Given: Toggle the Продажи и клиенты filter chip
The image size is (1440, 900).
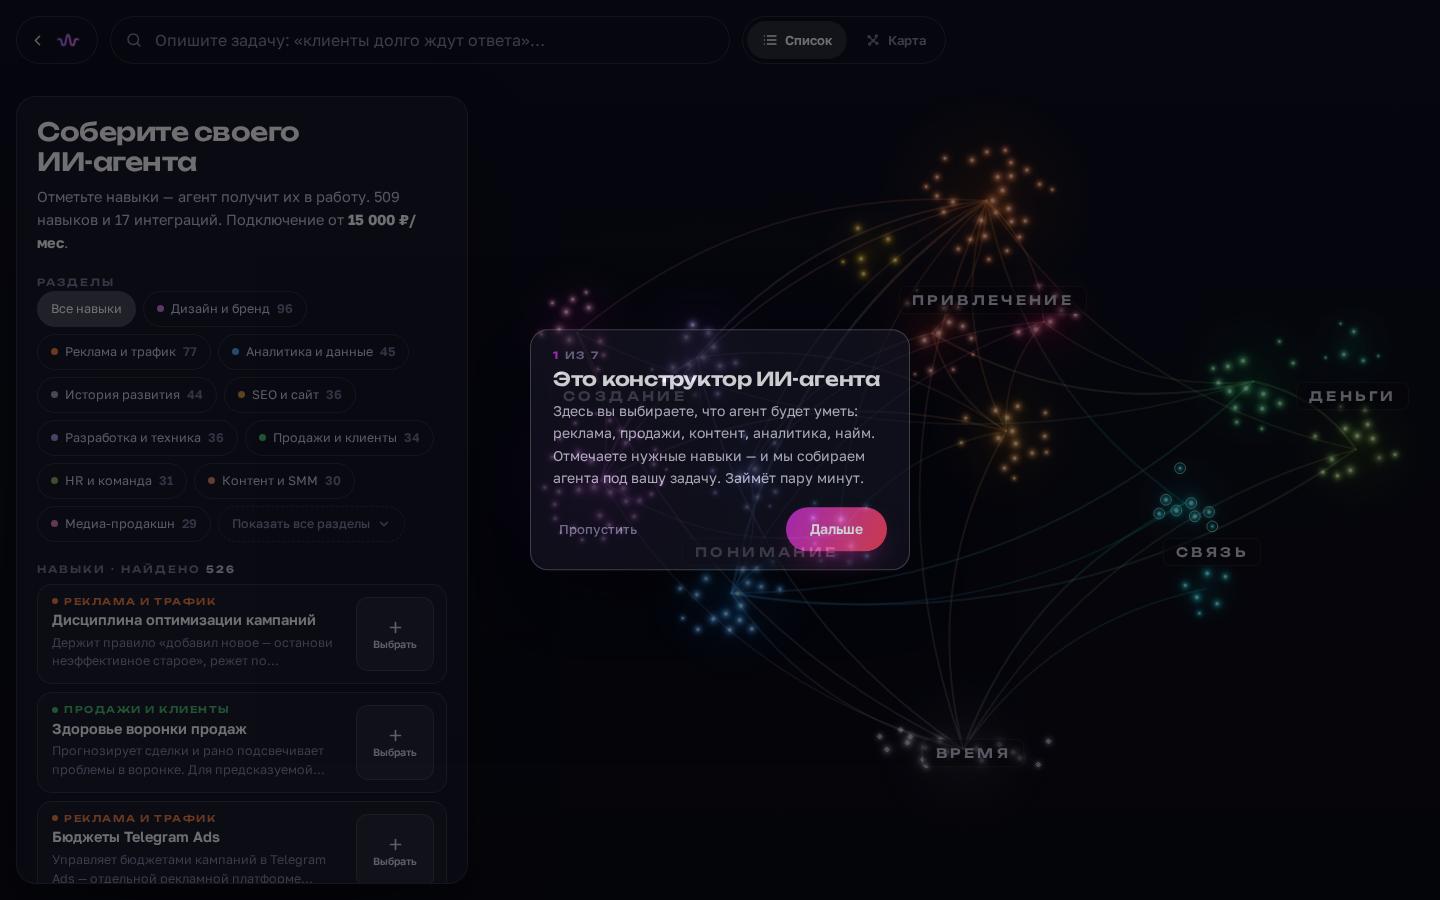Looking at the screenshot, I should (x=339, y=438).
